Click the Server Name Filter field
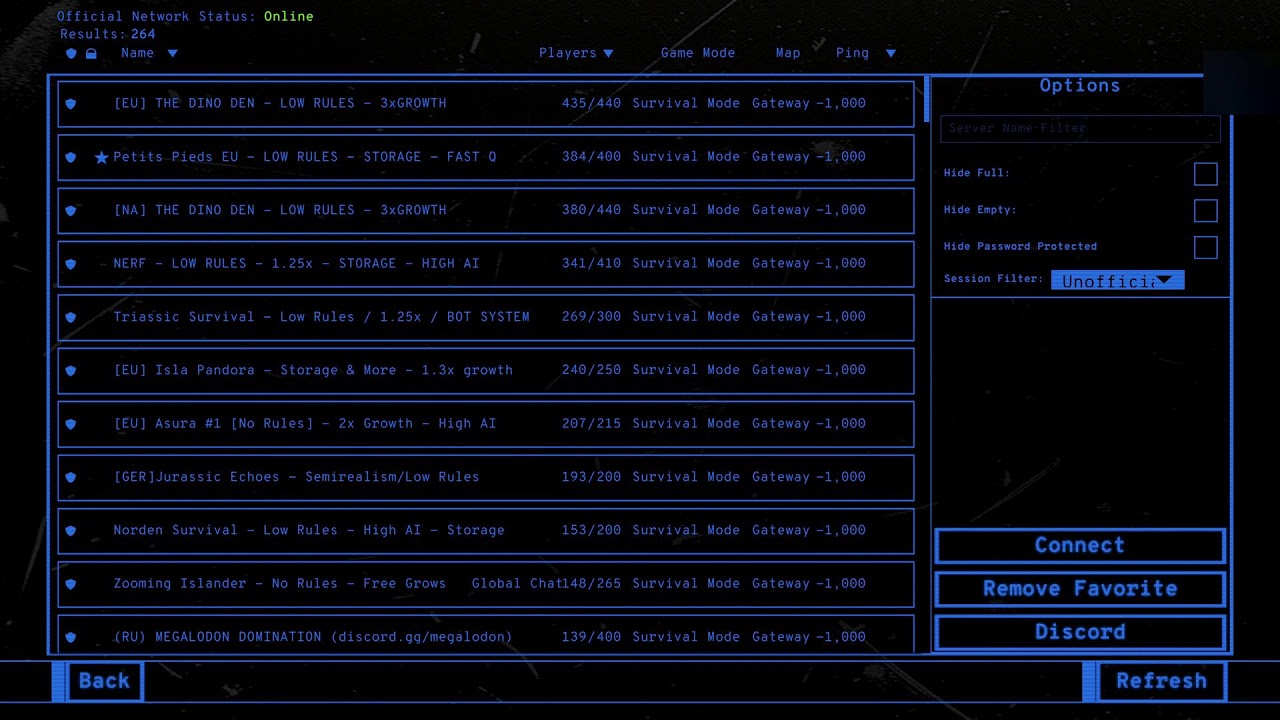The width and height of the screenshot is (1280, 720). 1080,128
